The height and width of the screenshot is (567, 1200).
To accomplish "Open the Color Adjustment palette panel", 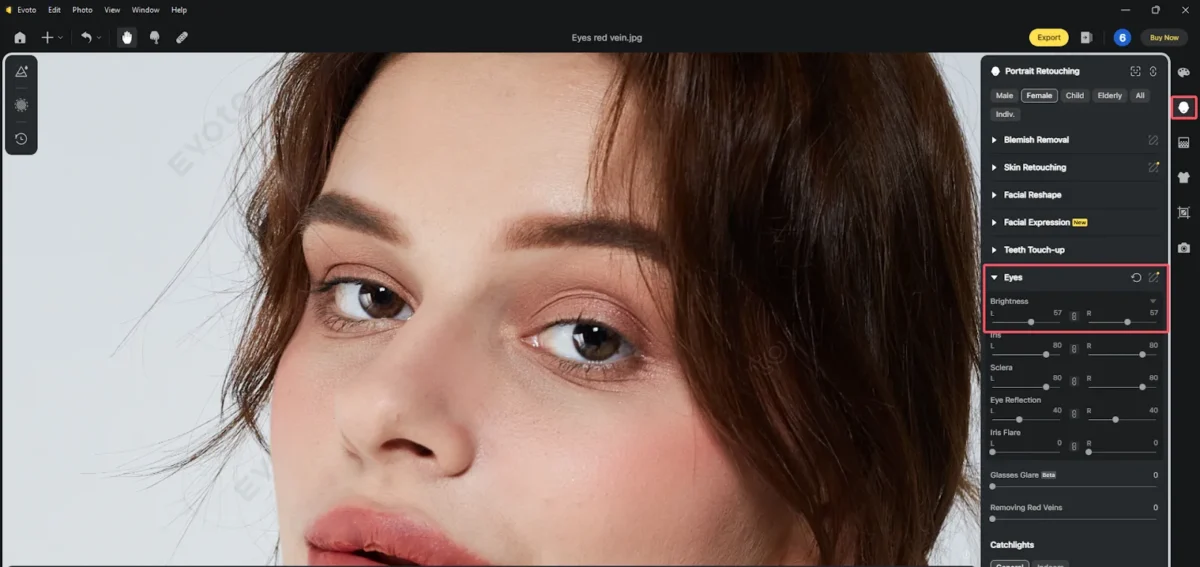I will (1184, 72).
